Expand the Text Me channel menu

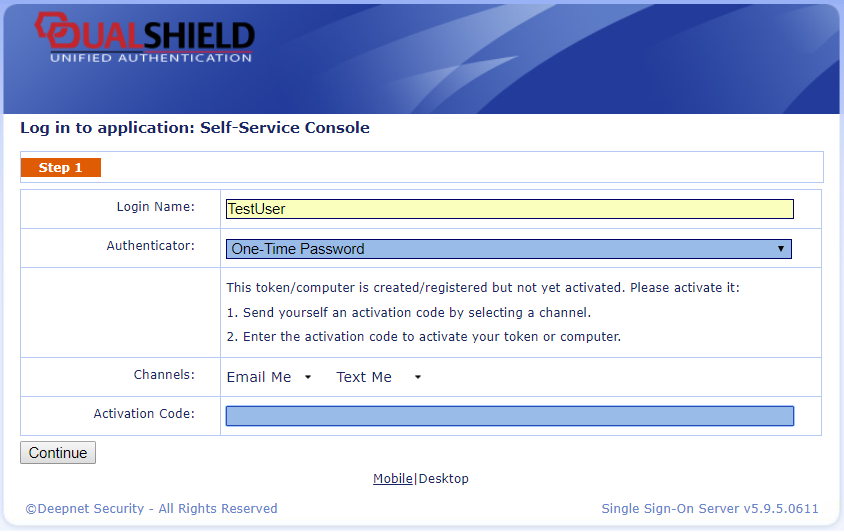[378, 377]
